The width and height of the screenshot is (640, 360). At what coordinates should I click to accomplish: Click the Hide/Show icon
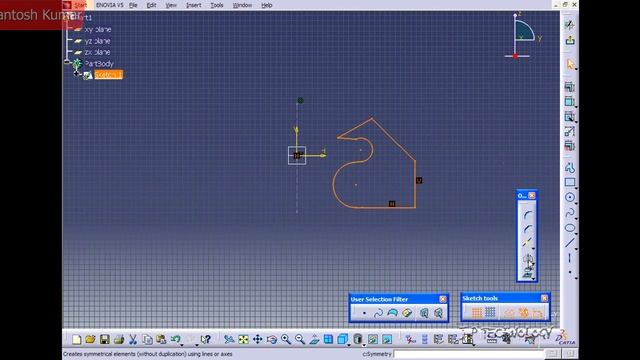373,340
